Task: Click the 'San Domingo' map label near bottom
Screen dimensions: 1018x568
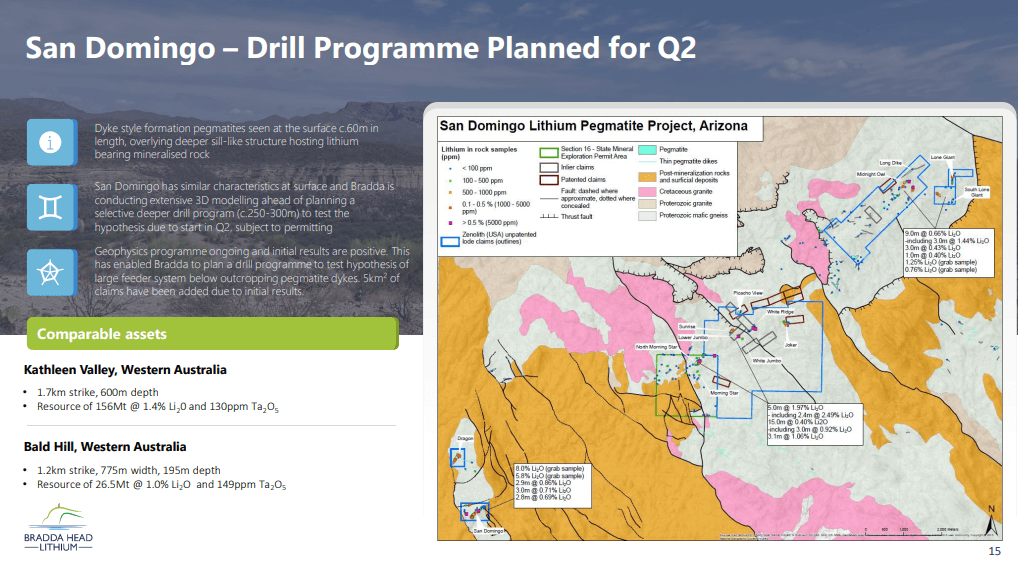Action: (488, 531)
